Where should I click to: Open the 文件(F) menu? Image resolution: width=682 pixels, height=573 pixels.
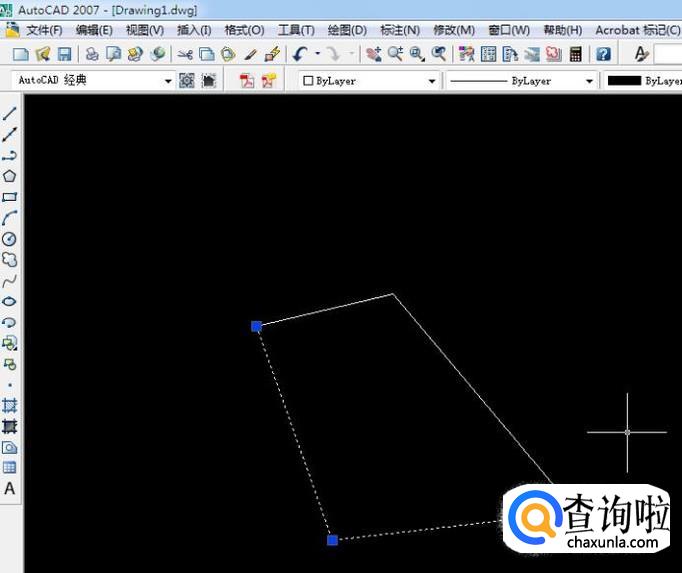44,30
